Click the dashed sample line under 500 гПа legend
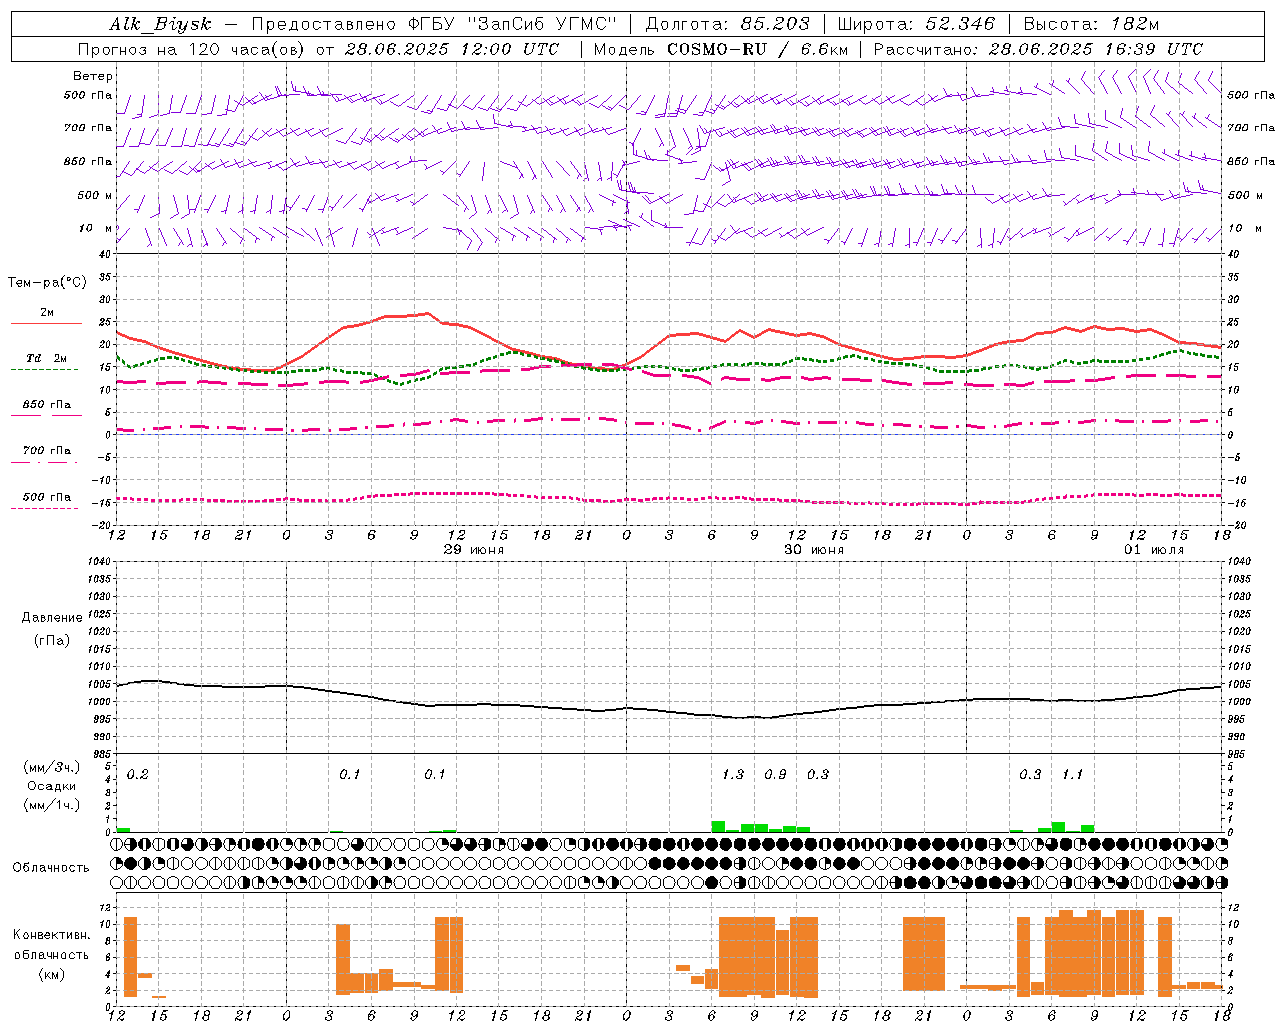This screenshot has width=1280, height=1024. pos(45,509)
